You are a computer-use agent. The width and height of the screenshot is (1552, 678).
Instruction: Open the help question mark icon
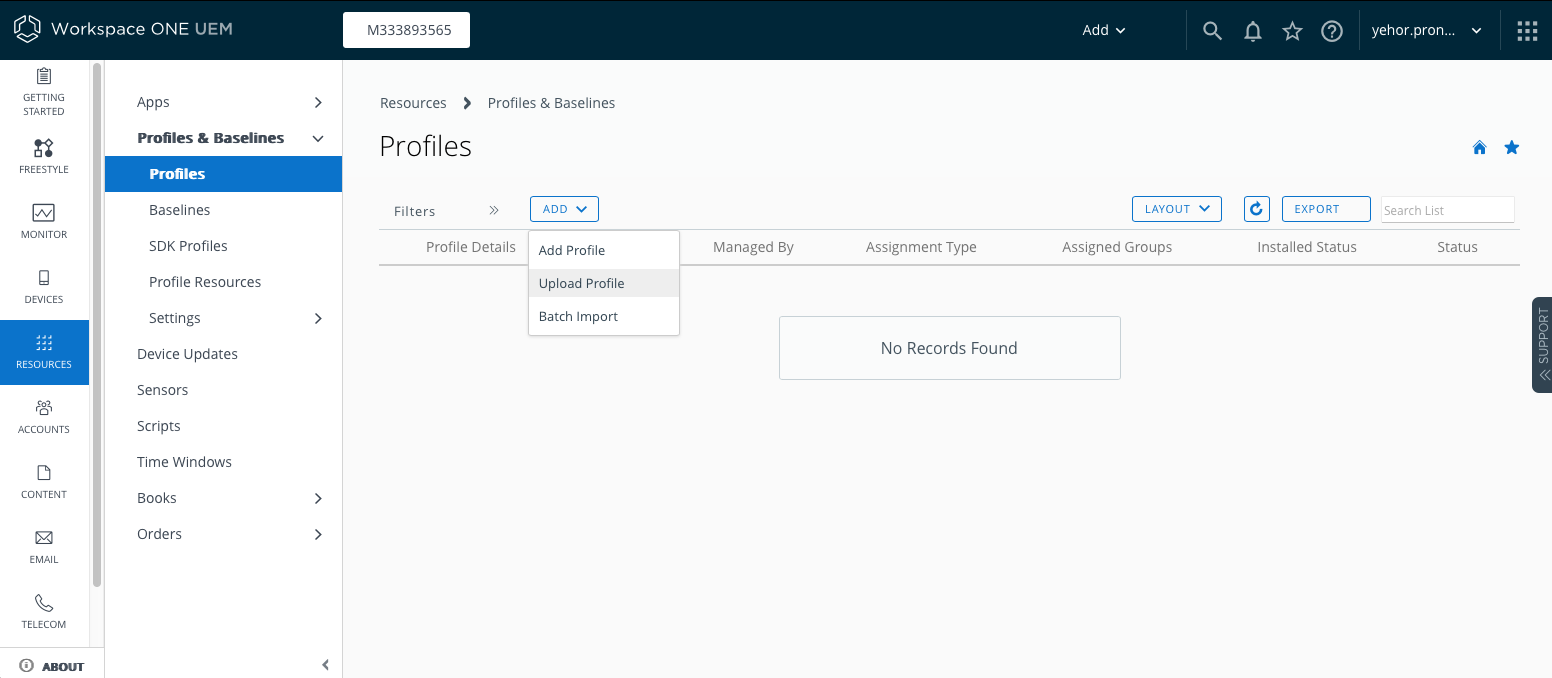[x=1331, y=31]
